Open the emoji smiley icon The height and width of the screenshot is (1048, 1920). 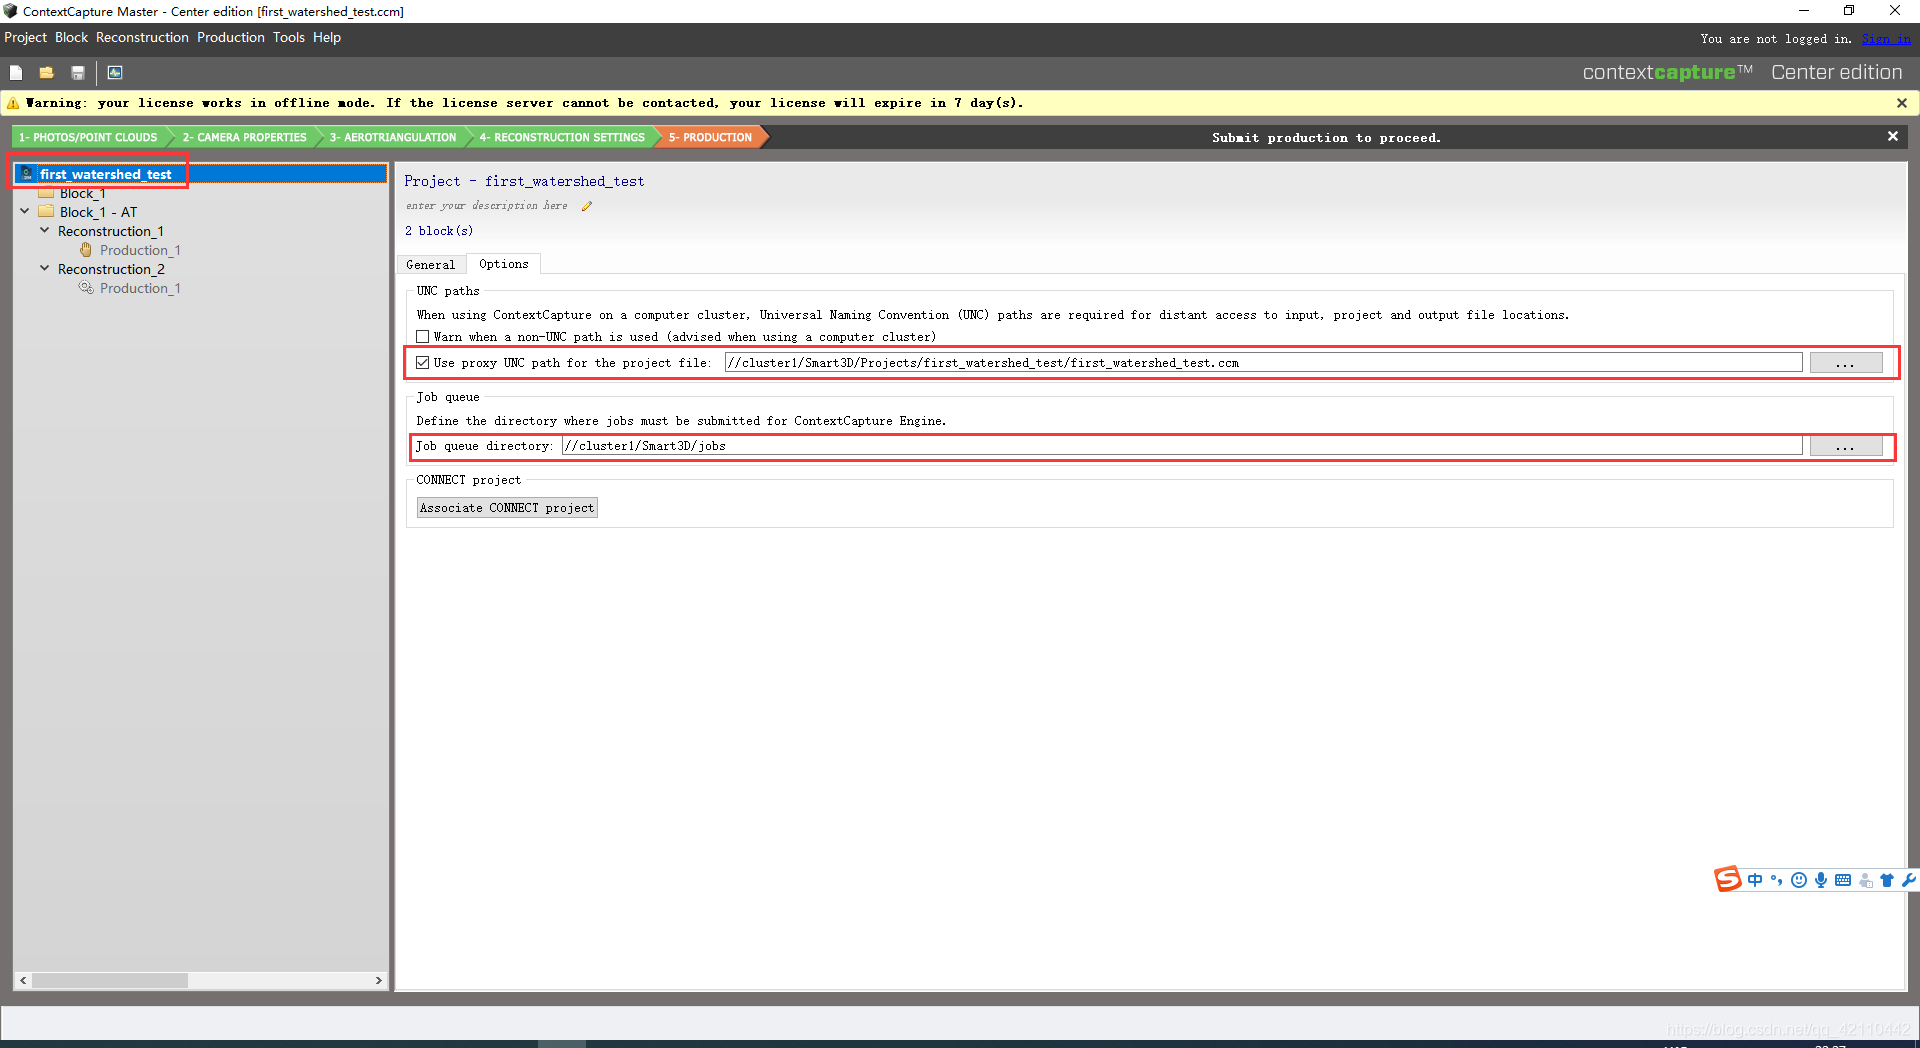pos(1799,880)
